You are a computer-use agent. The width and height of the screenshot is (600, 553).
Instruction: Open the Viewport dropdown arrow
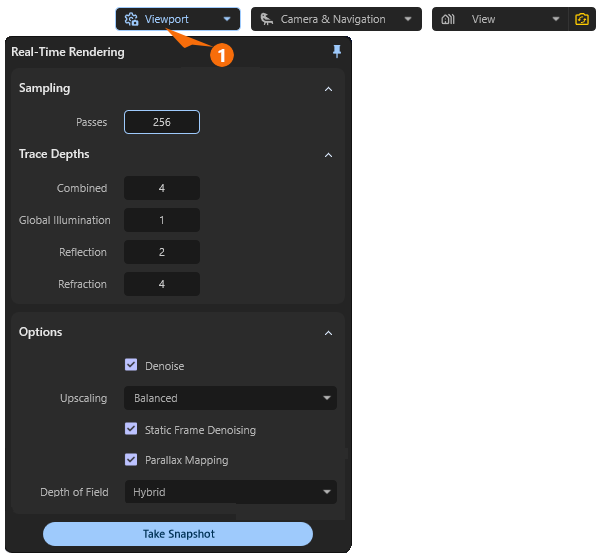[x=227, y=19]
